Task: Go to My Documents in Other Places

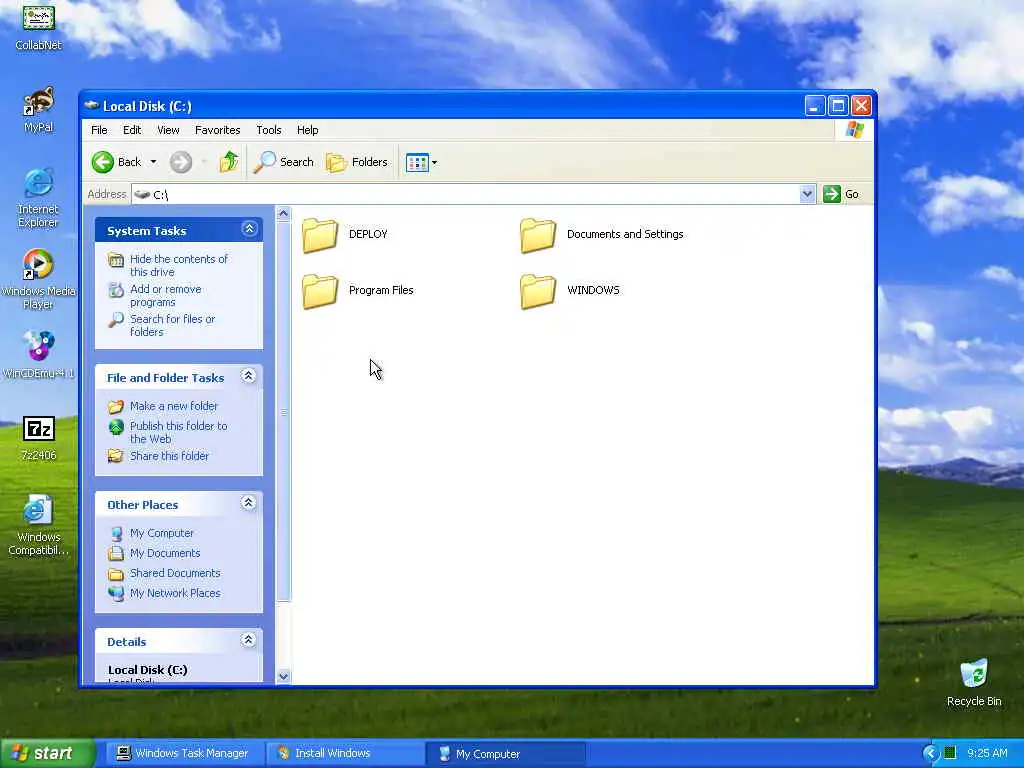Action: tap(165, 553)
